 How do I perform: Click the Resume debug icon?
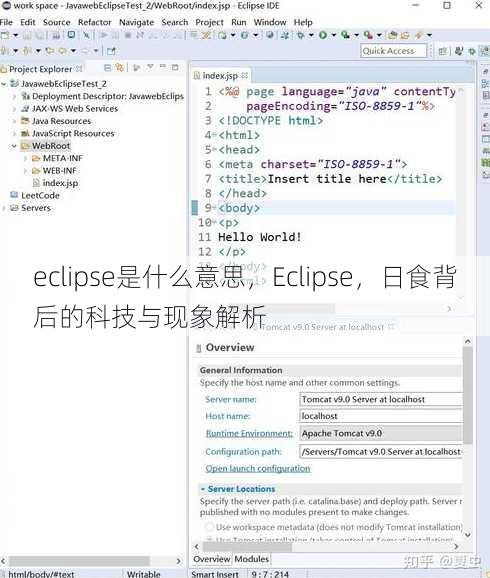tap(104, 35)
